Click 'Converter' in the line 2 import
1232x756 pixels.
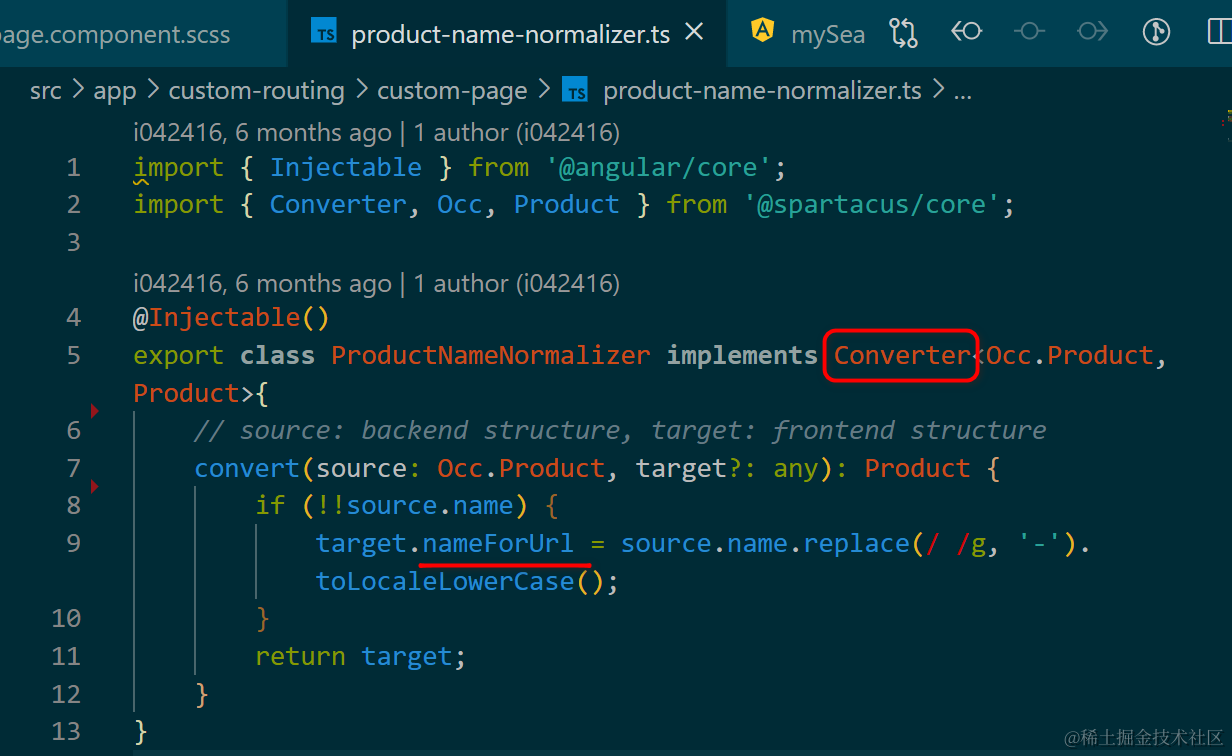[338, 204]
